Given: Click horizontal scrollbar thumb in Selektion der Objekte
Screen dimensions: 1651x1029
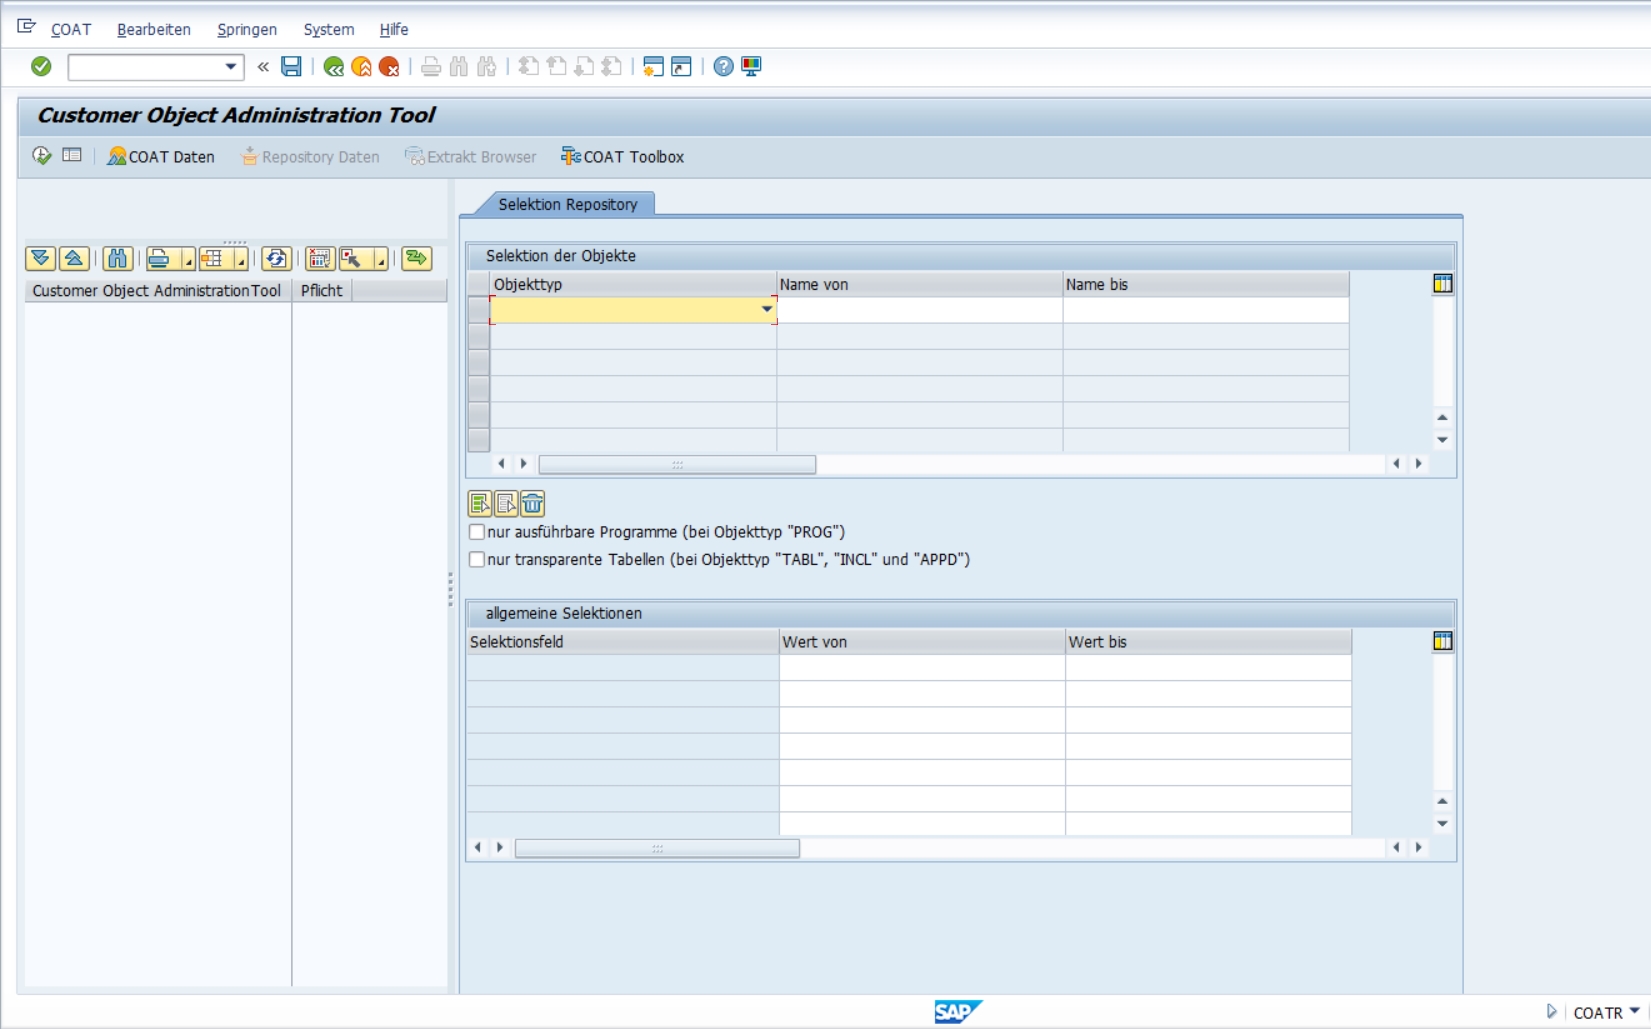Looking at the screenshot, I should pyautogui.click(x=677, y=464).
